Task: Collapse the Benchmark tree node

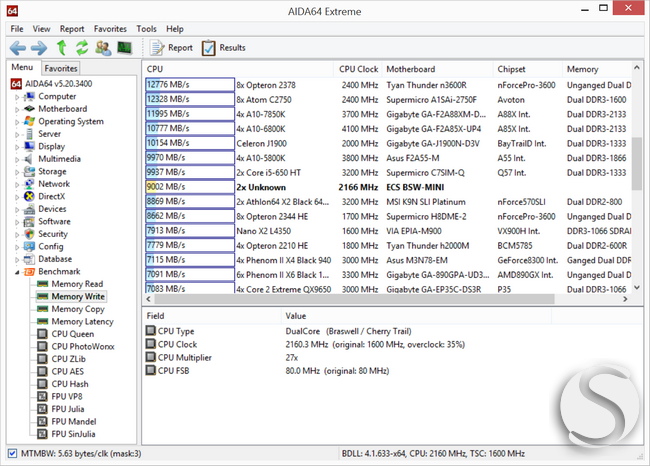Action: [17, 272]
